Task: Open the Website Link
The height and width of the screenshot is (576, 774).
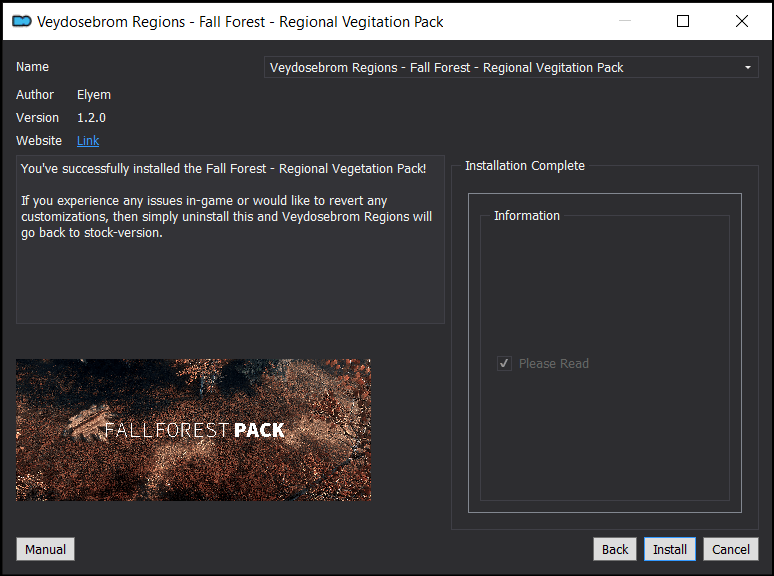Action: (x=88, y=141)
